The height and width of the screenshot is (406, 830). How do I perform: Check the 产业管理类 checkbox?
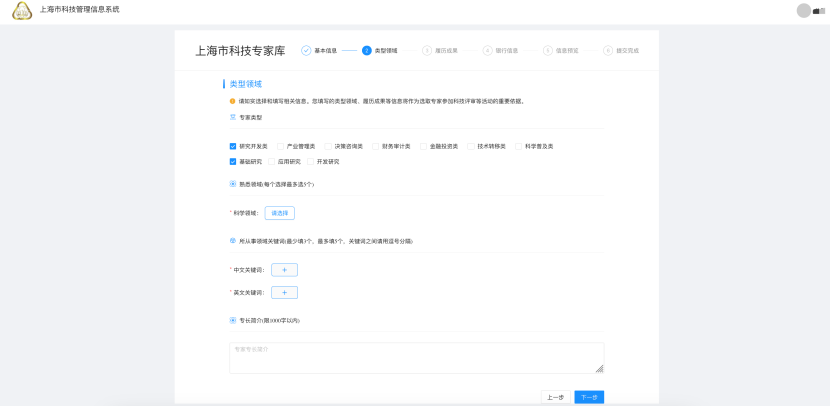[x=281, y=146]
